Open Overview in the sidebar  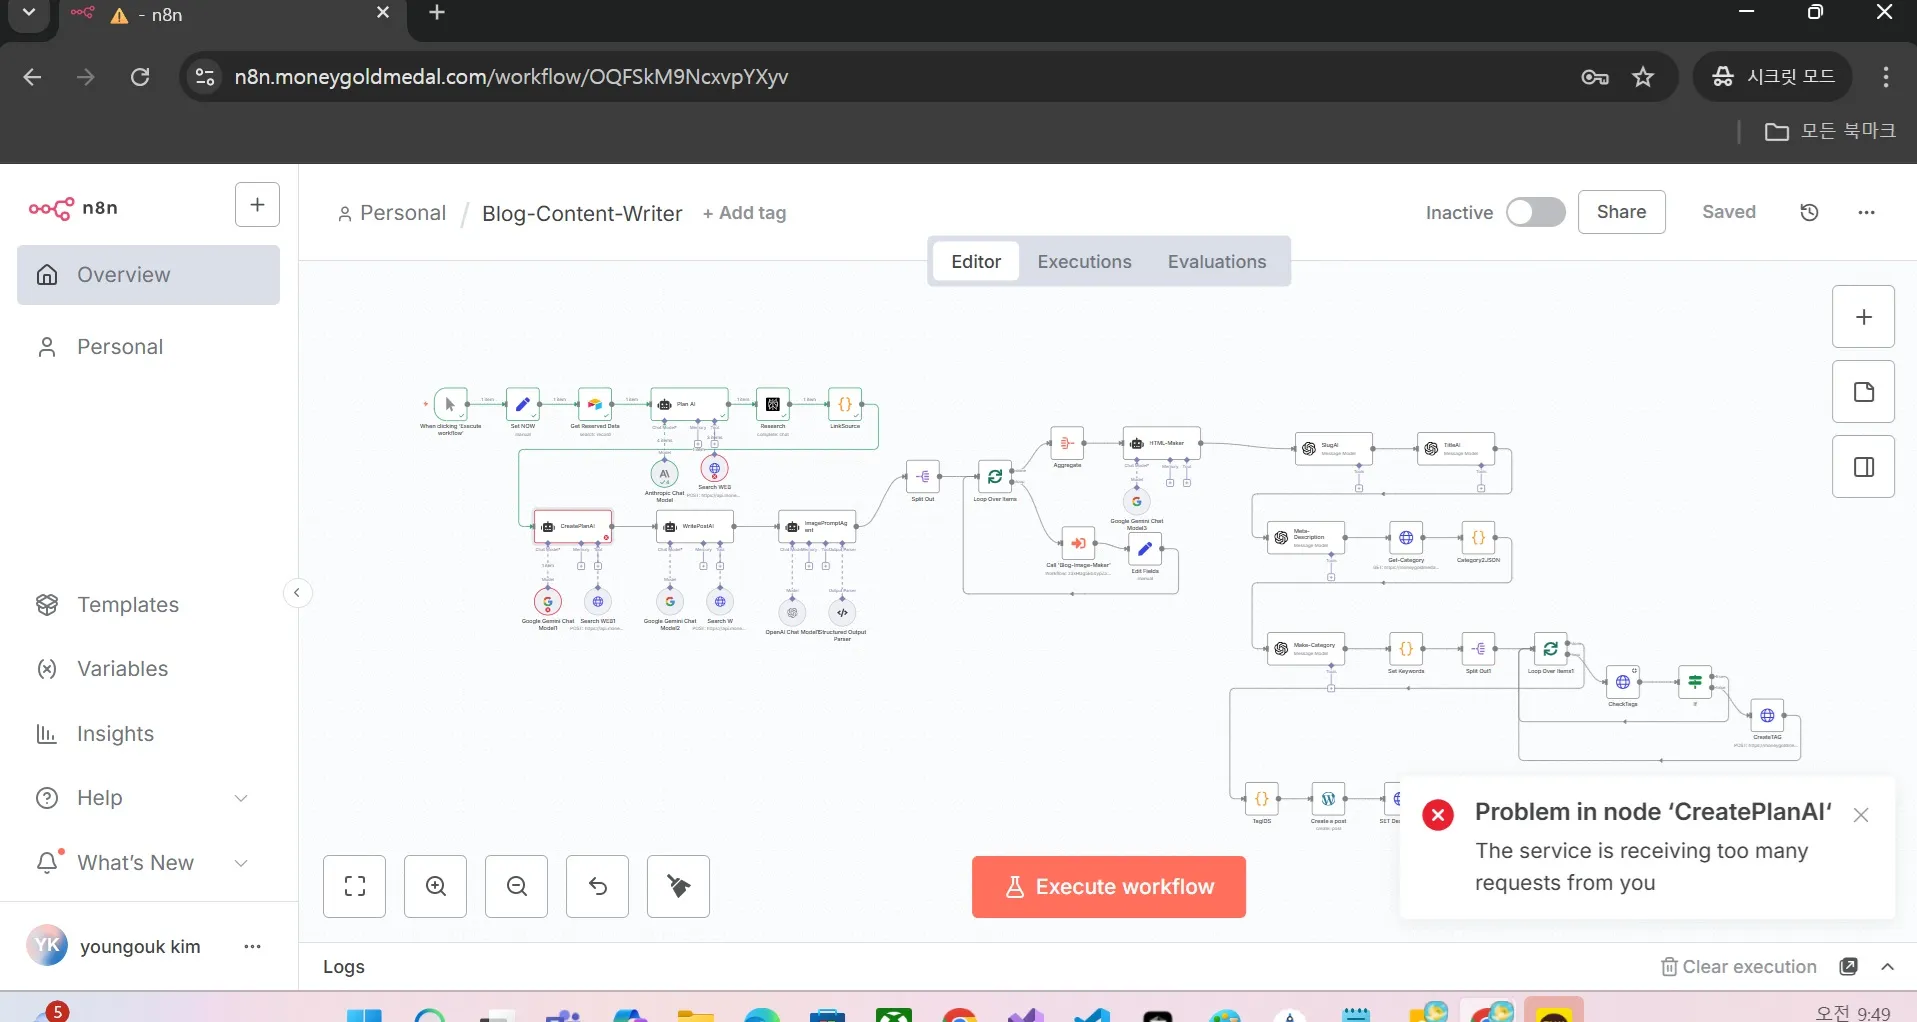coord(148,275)
